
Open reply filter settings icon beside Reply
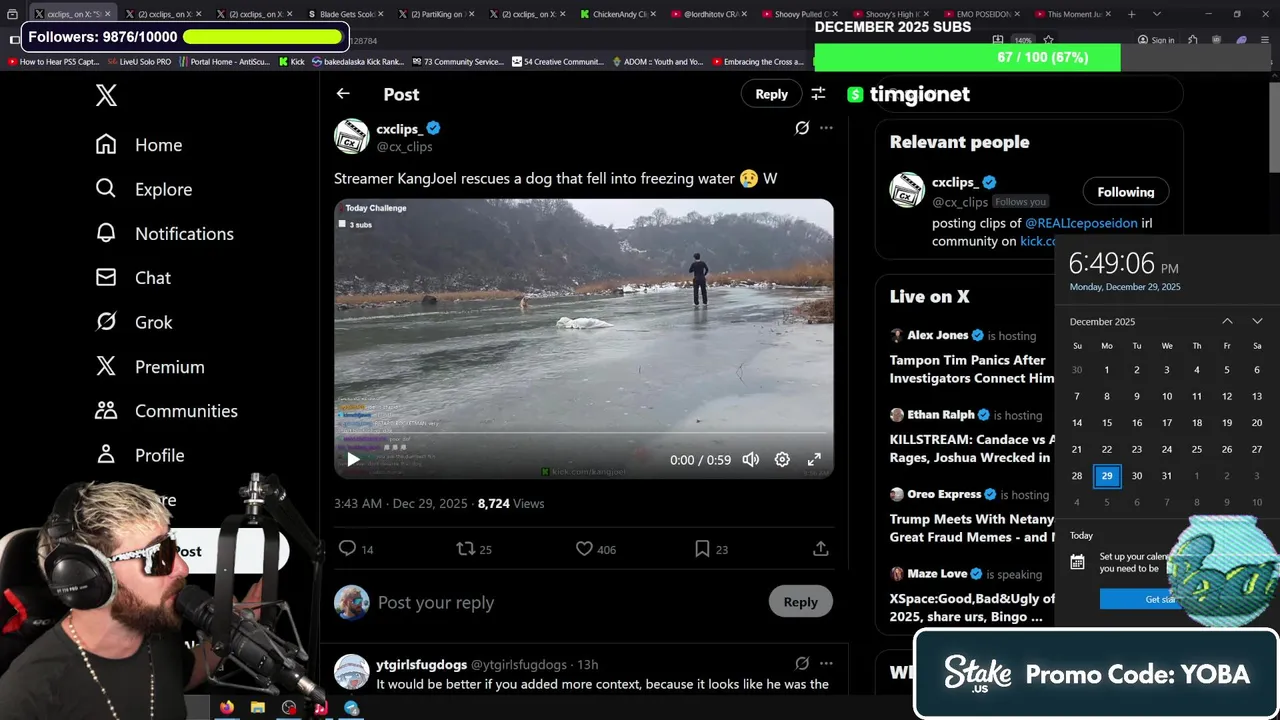point(818,94)
